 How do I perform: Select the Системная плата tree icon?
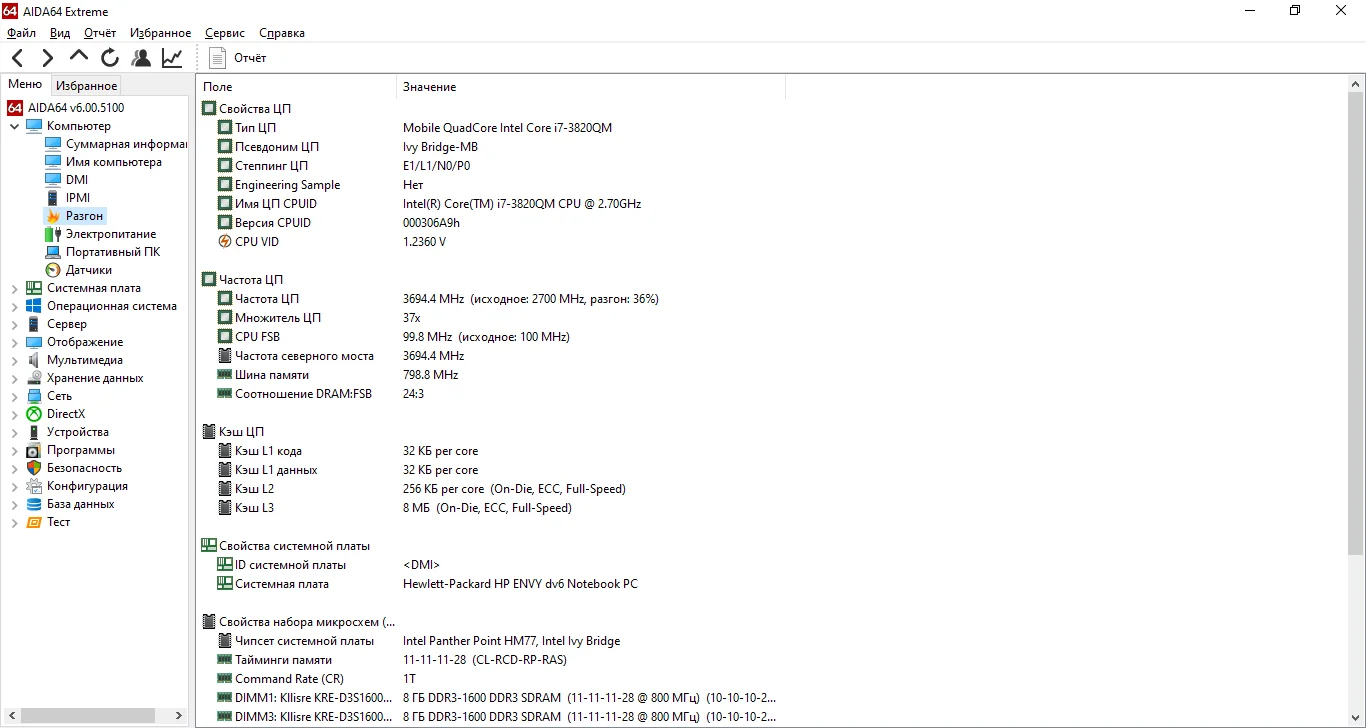pyautogui.click(x=34, y=288)
